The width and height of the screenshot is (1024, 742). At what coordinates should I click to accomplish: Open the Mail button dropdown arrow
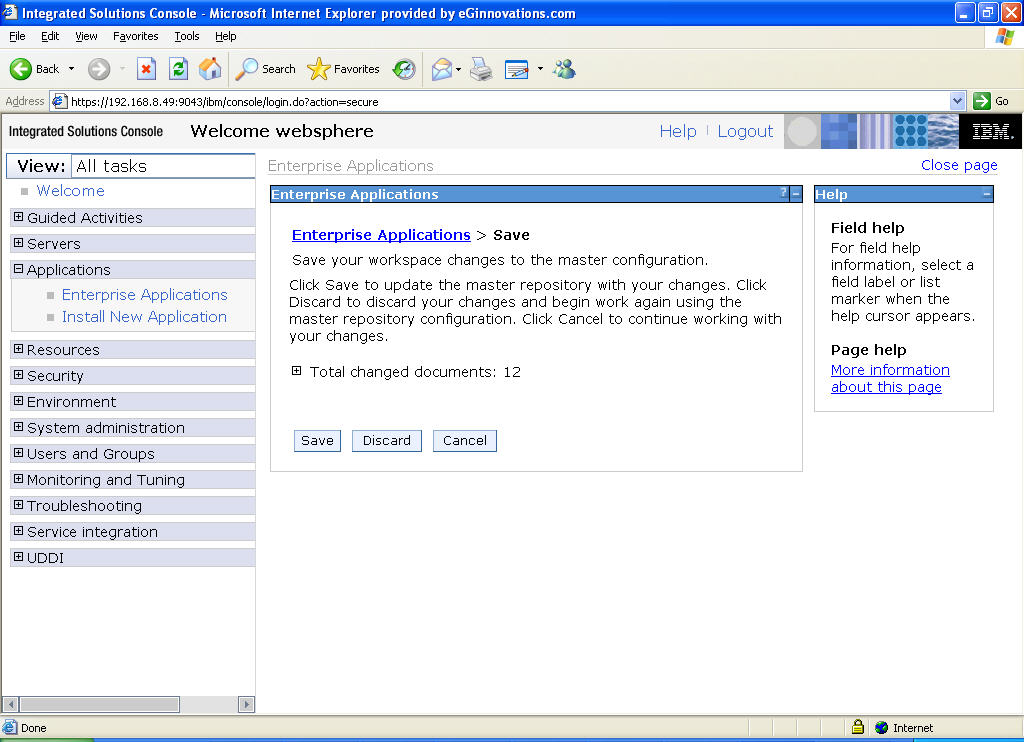(x=458, y=69)
